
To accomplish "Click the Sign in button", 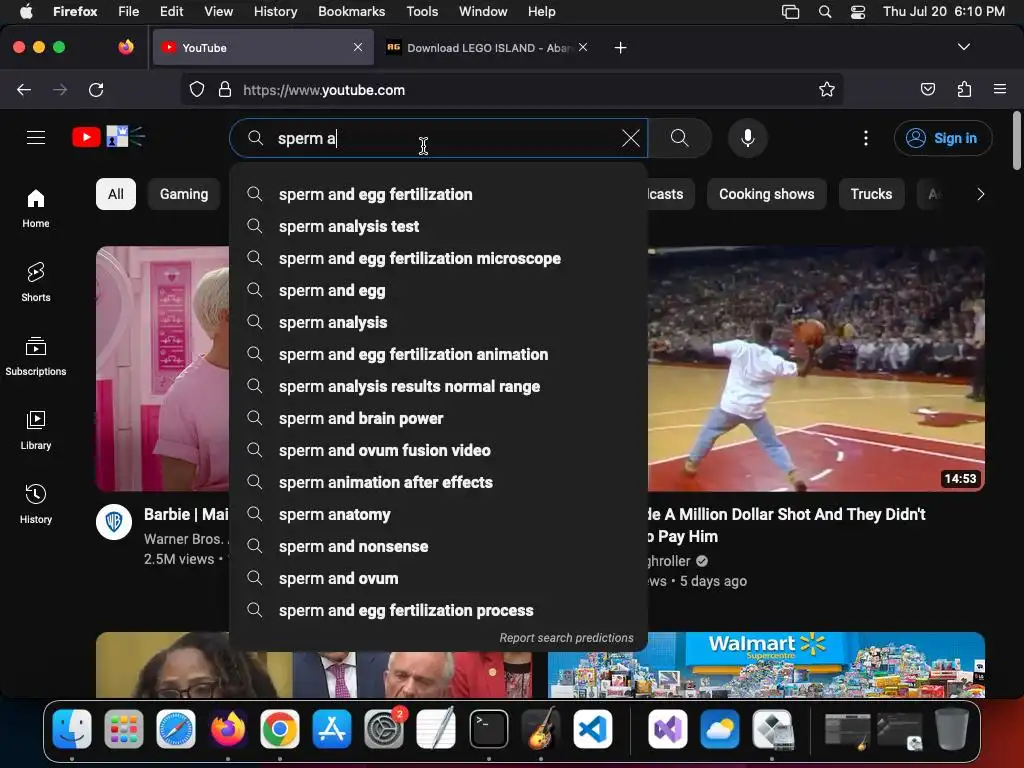I will [x=942, y=138].
